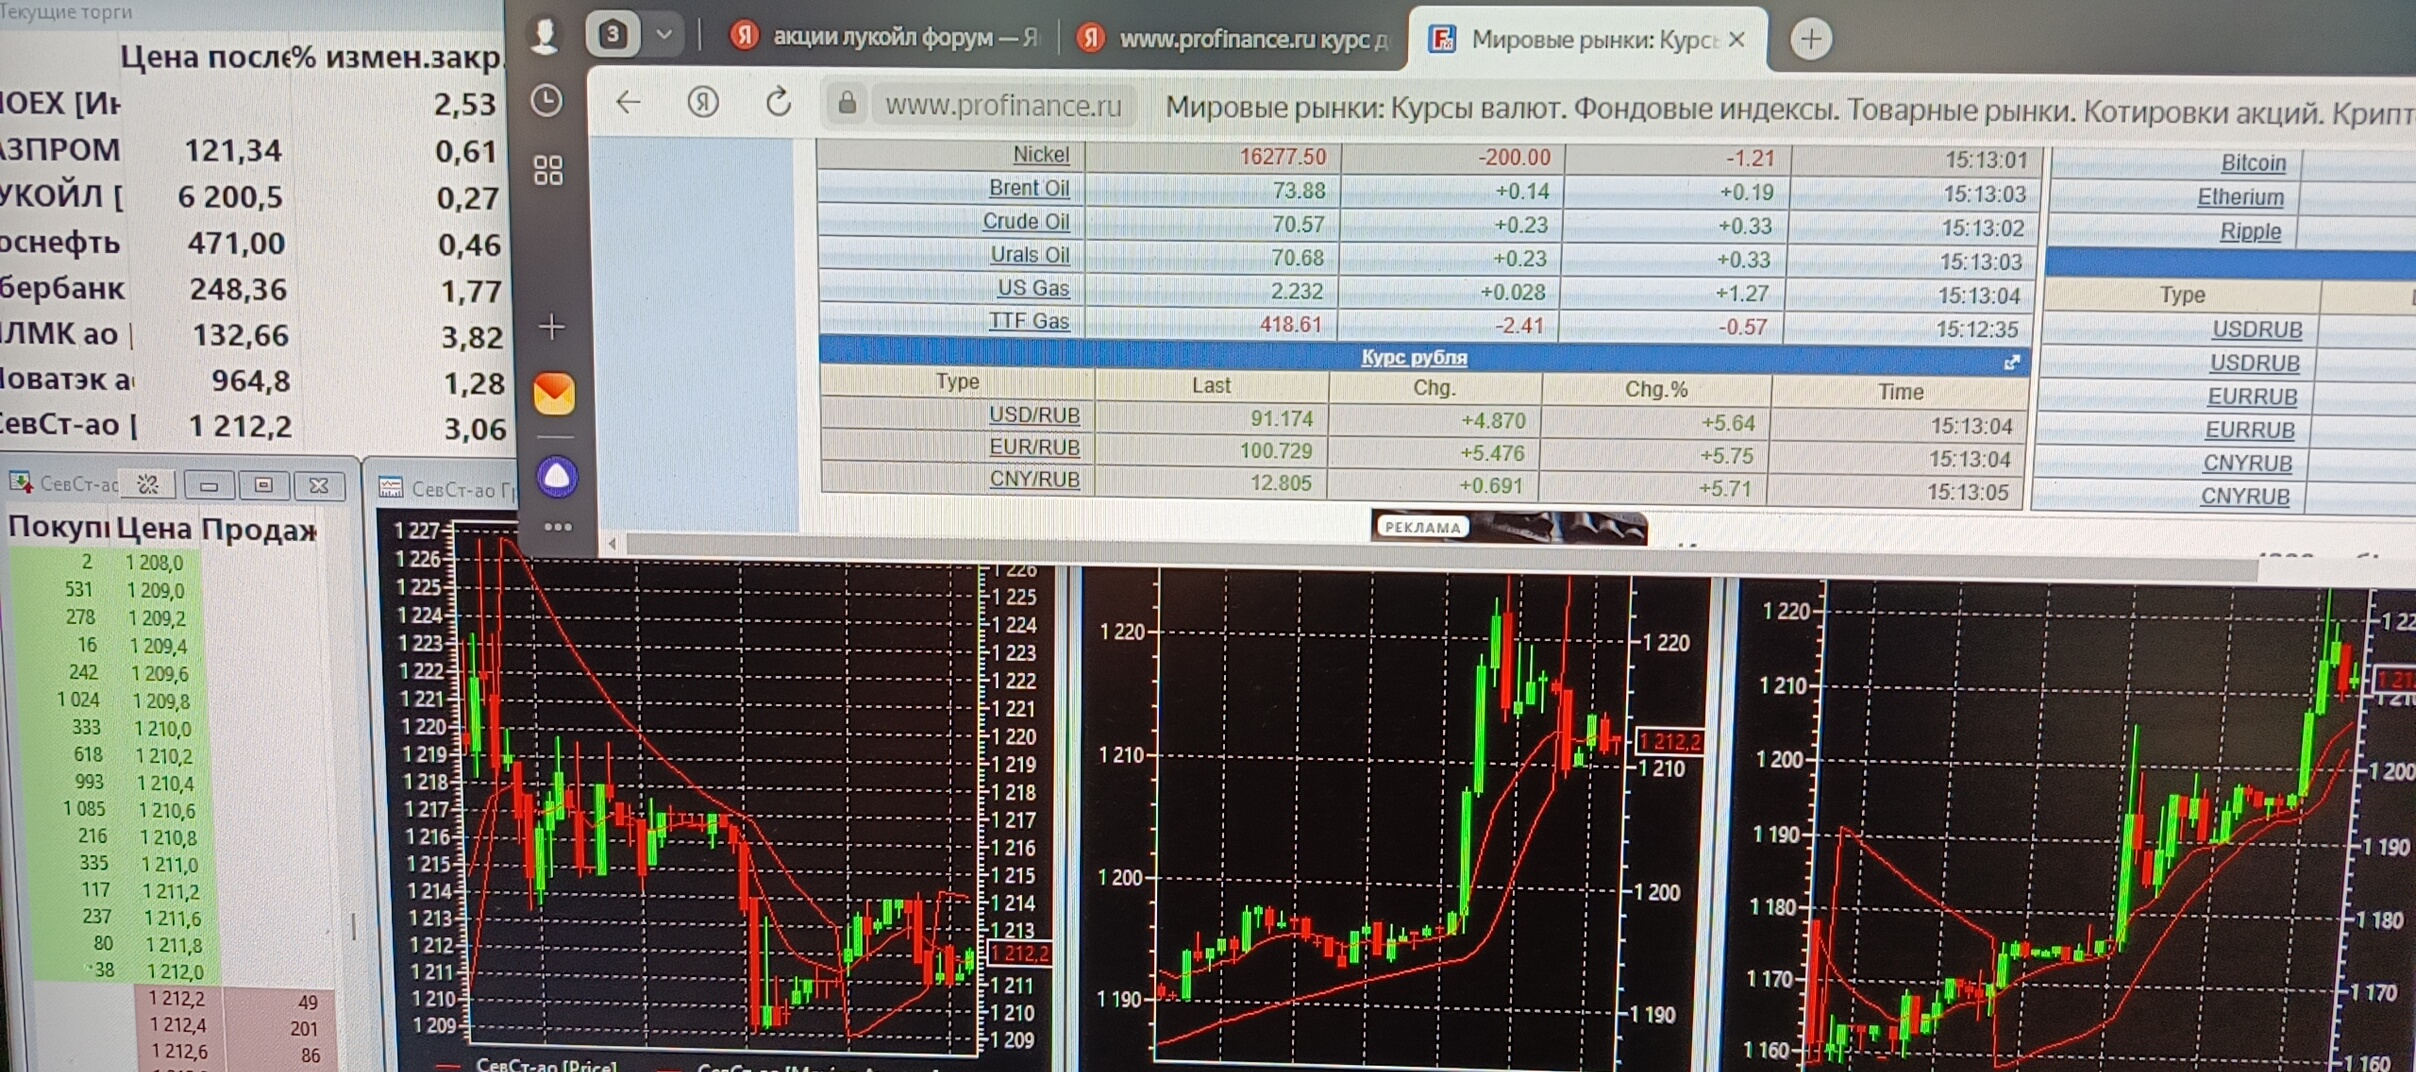Click the 'Курс рубля' section header link

coord(1413,357)
